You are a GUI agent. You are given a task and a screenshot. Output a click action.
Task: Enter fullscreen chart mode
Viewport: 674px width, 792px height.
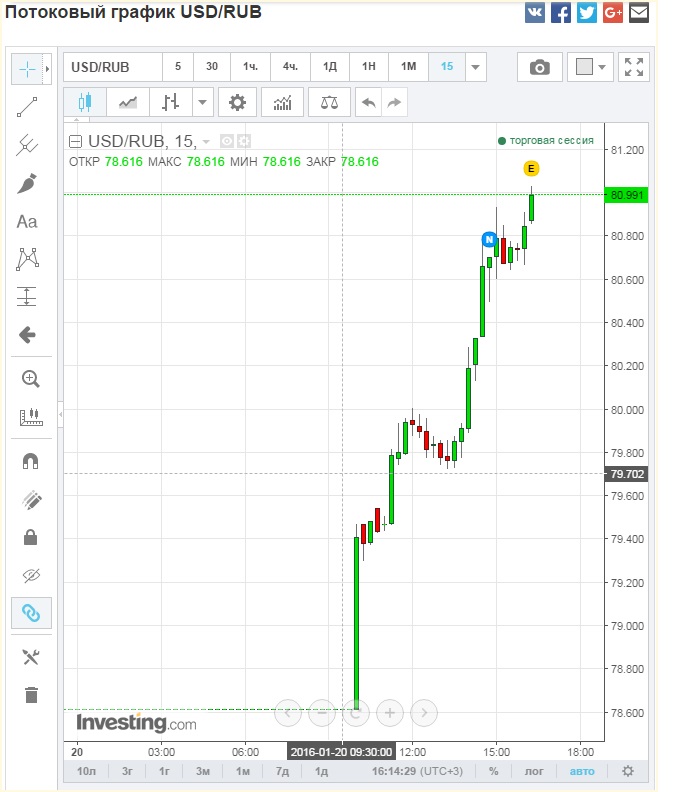coord(633,67)
